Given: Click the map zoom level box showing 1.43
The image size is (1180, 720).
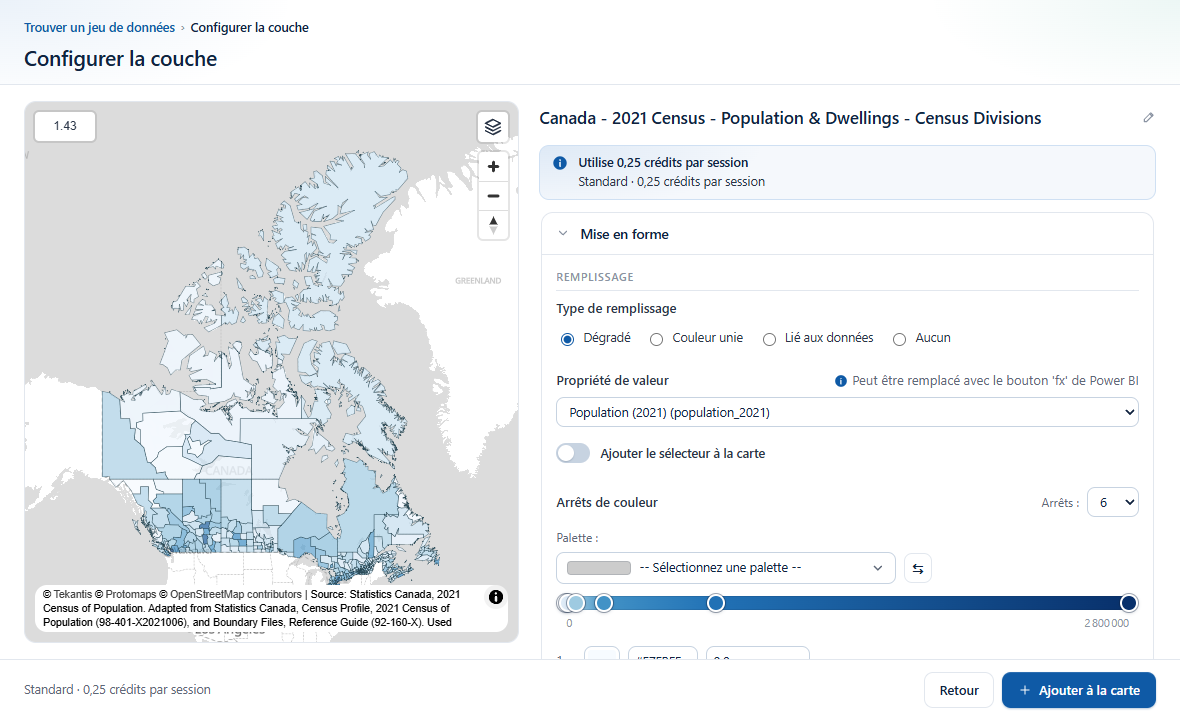Looking at the screenshot, I should [65, 126].
